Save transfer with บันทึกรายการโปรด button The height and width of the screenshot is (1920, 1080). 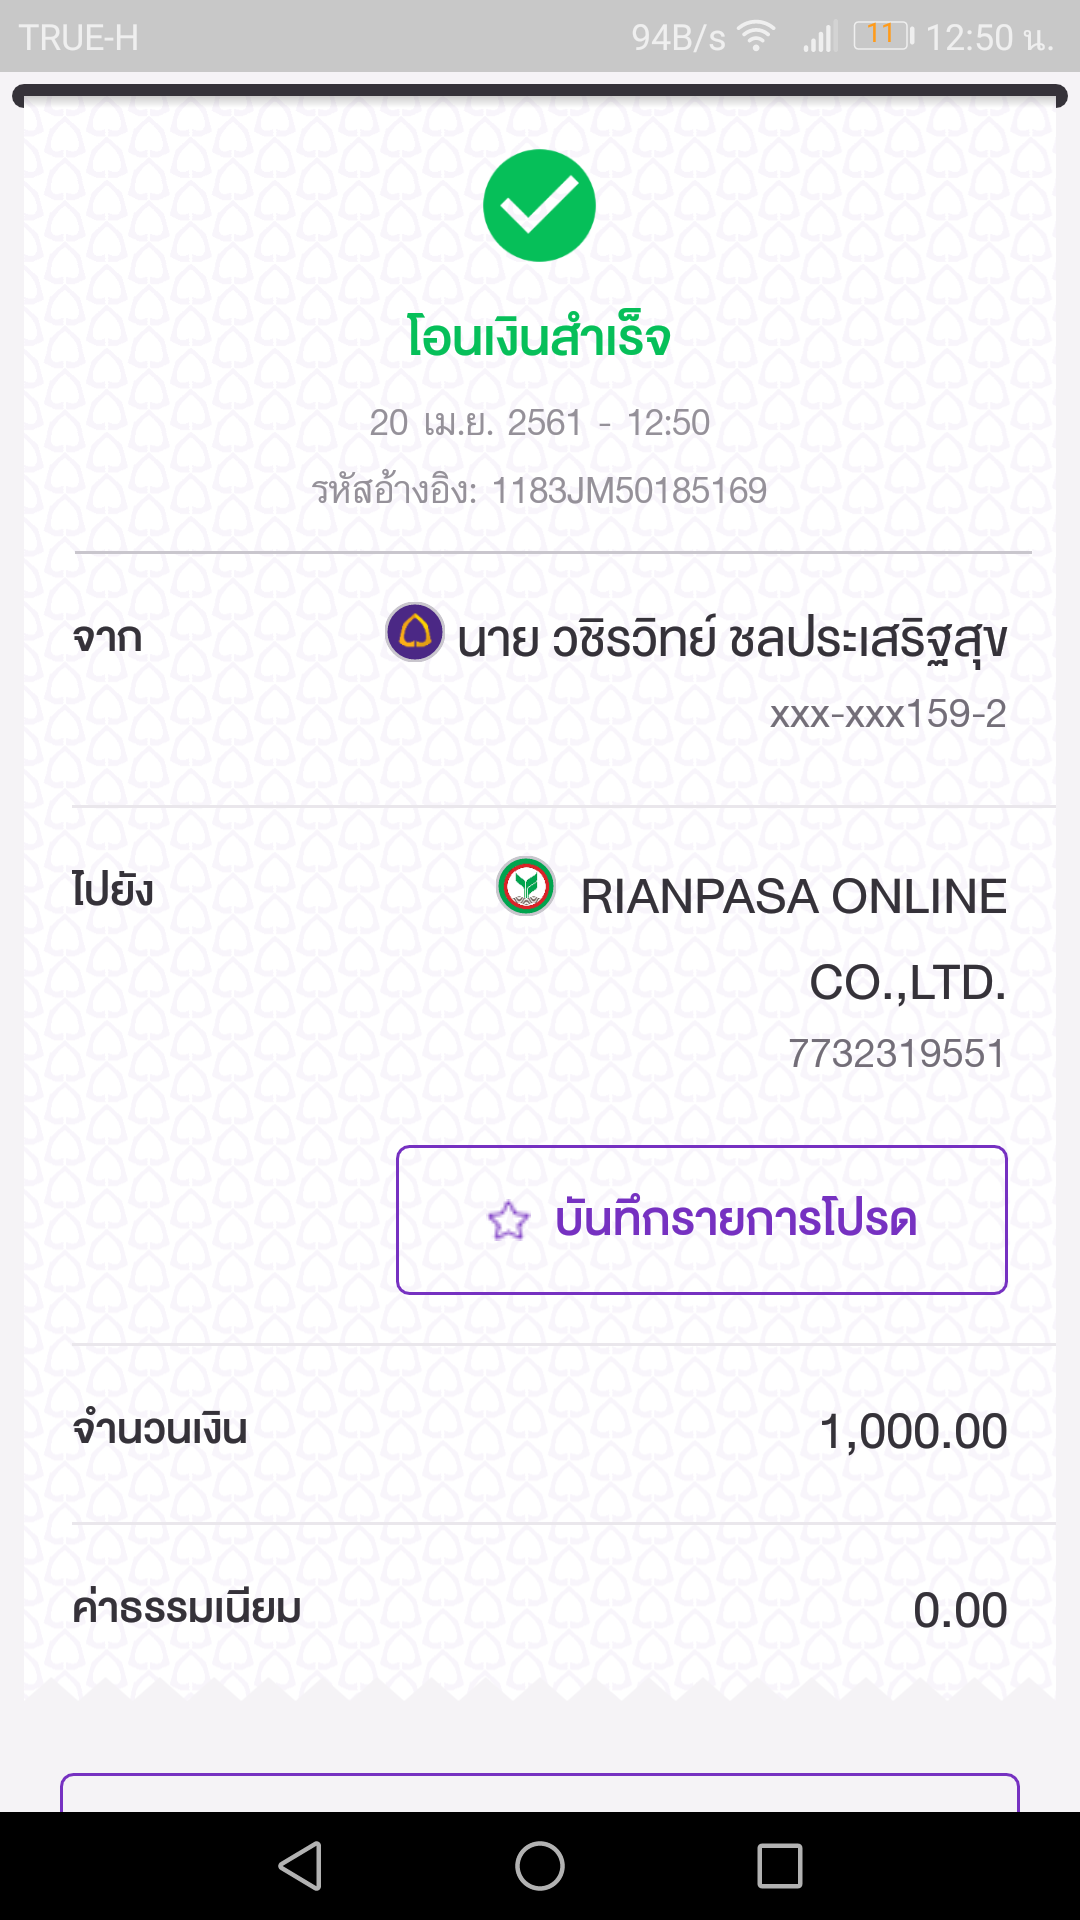[x=702, y=1220]
